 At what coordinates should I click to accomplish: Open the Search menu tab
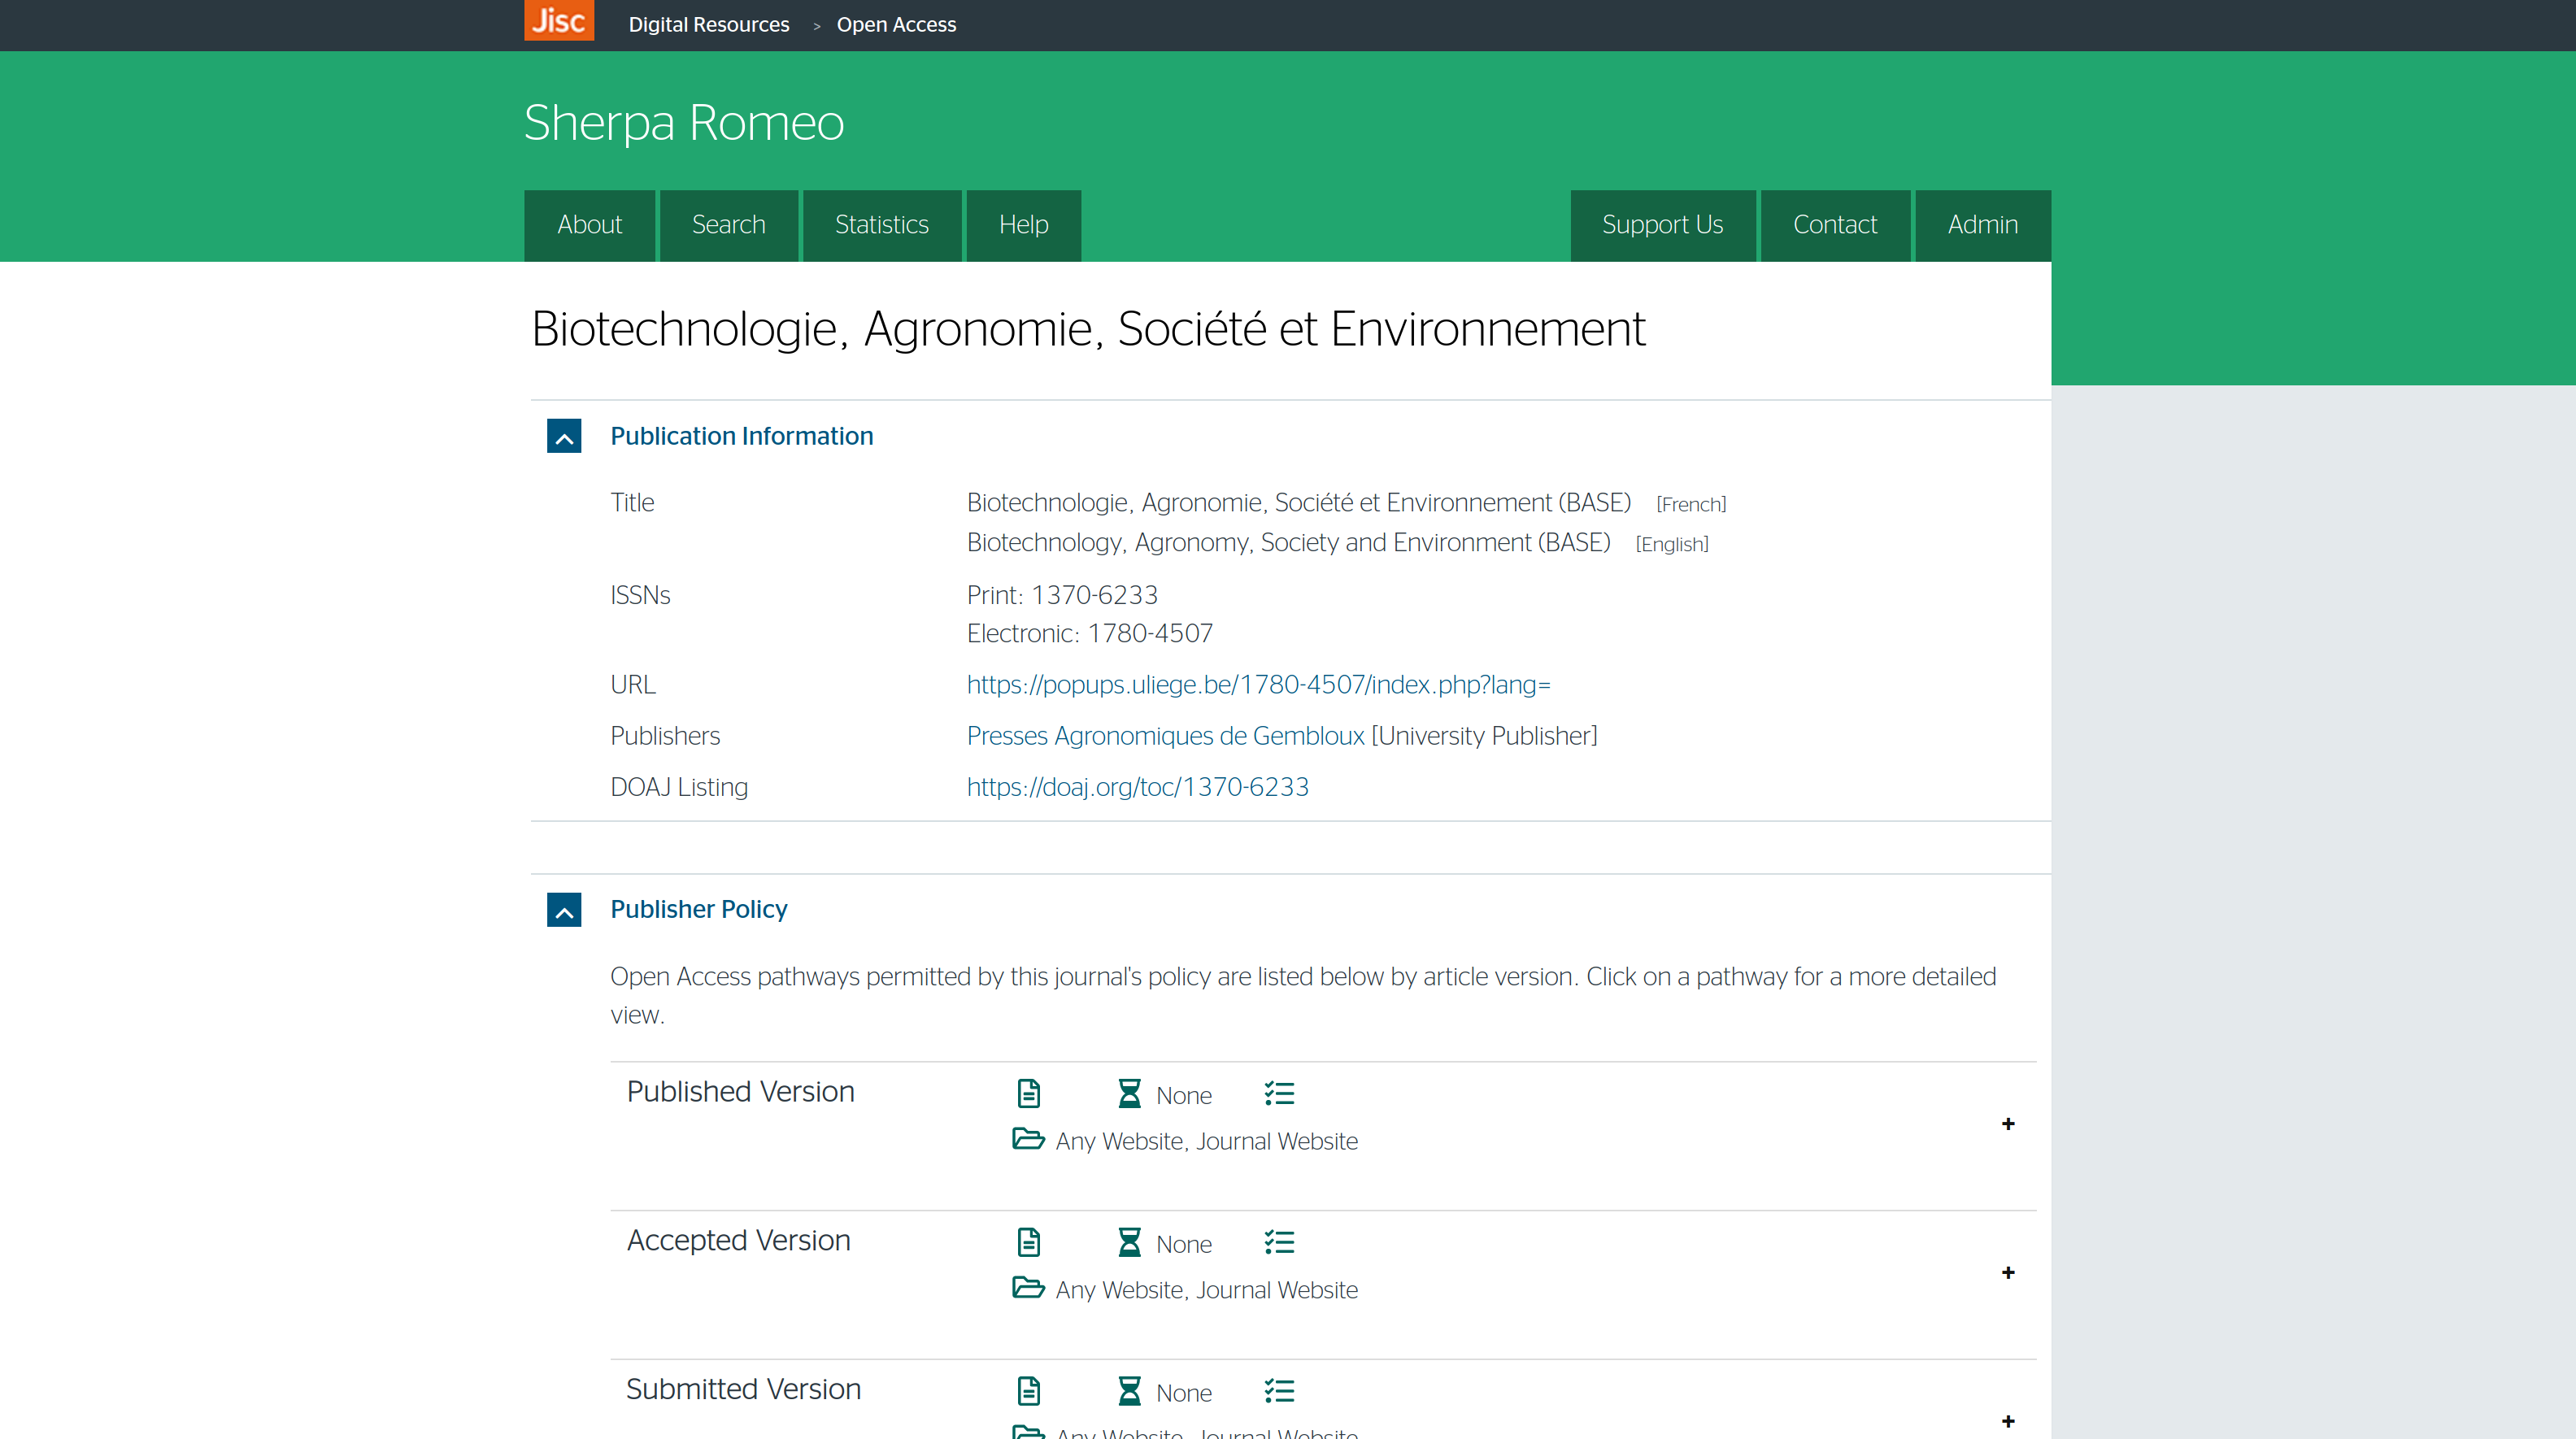pyautogui.click(x=729, y=225)
